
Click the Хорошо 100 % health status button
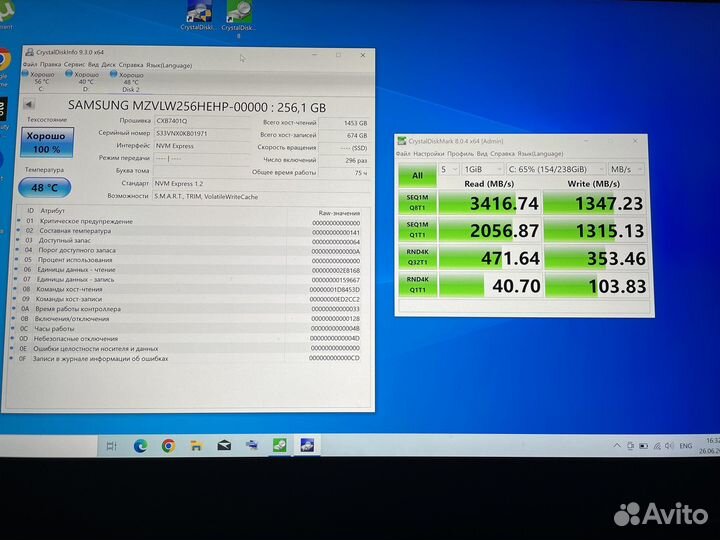point(46,142)
